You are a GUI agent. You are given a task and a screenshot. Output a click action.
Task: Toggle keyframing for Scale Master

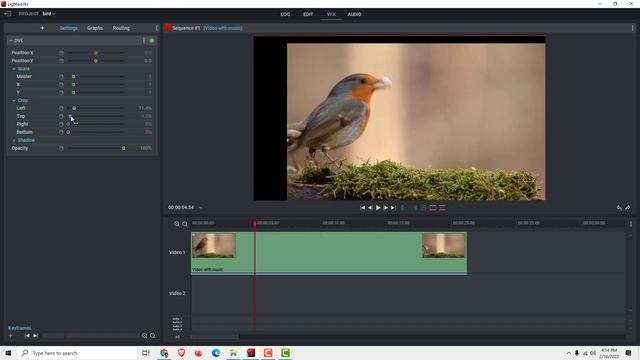pos(61,76)
